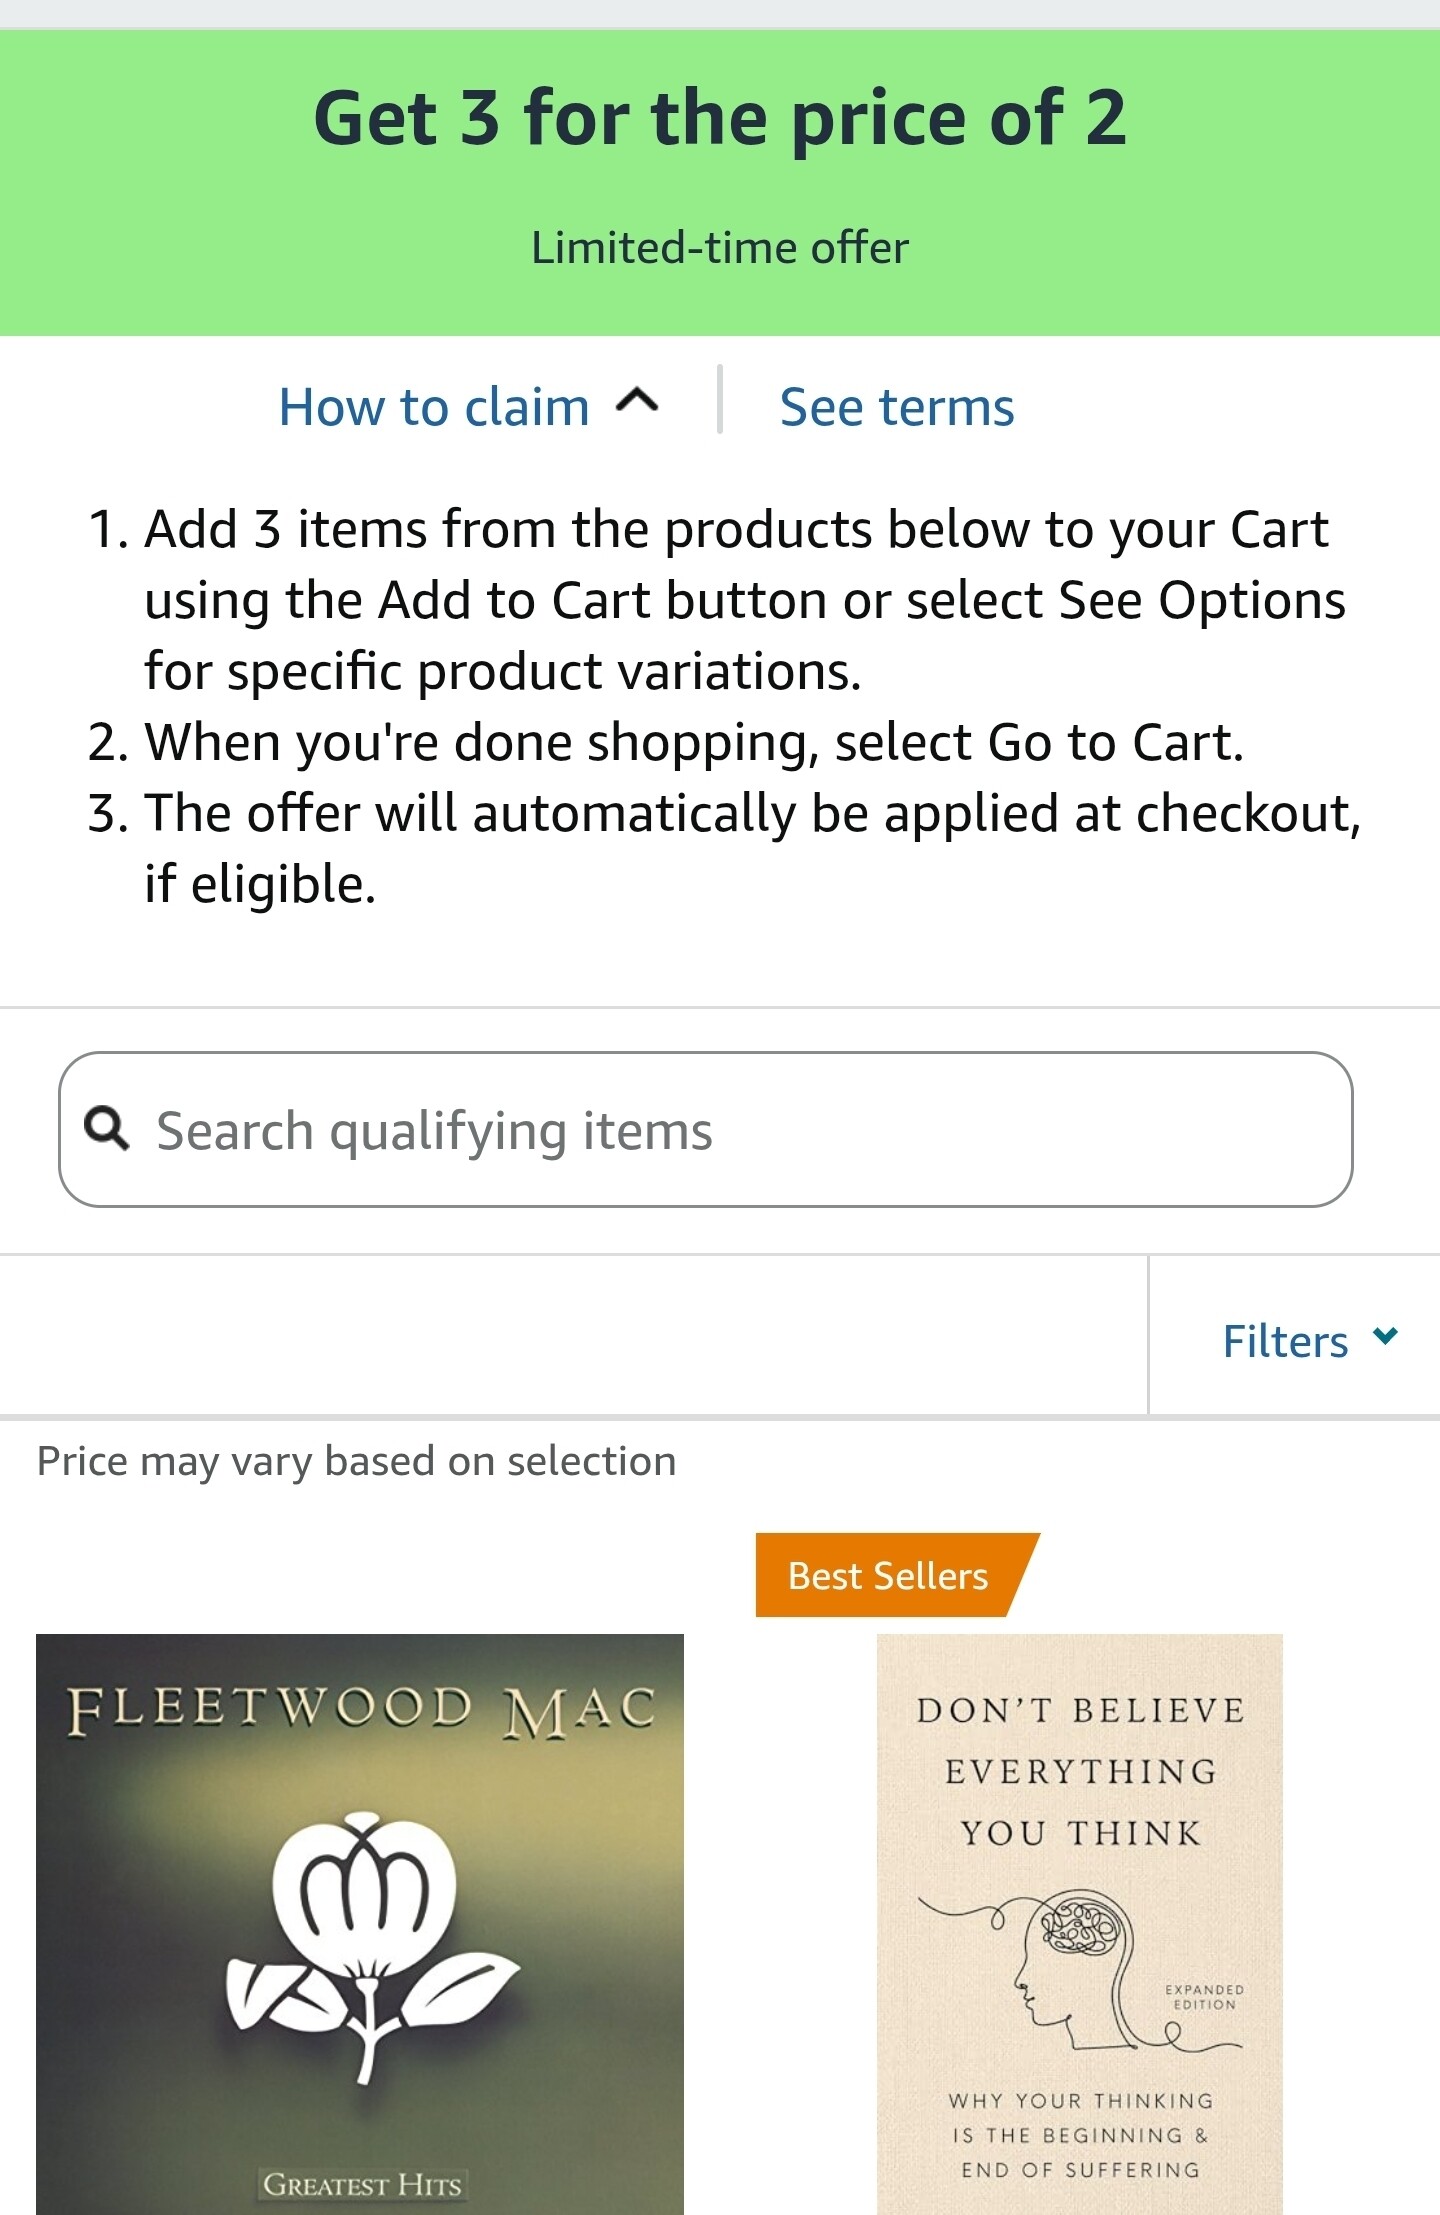Collapse the How to claim chevron arrow
The image size is (1440, 2215).
coord(637,402)
